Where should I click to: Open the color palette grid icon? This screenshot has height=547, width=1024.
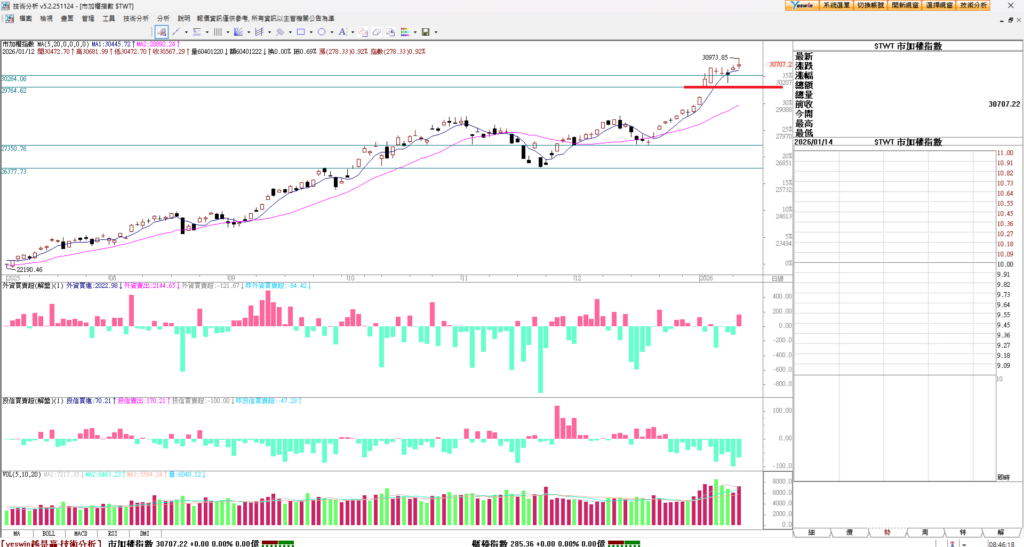405,32
